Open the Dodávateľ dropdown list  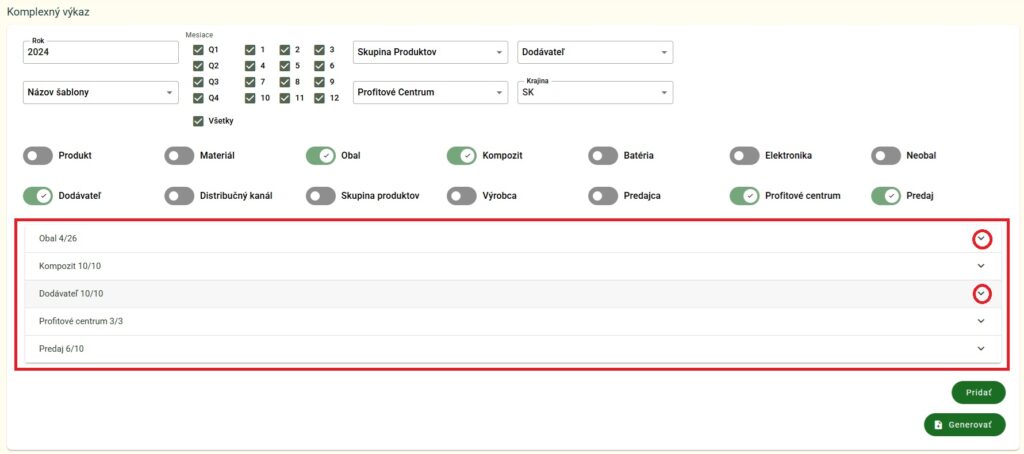point(595,52)
